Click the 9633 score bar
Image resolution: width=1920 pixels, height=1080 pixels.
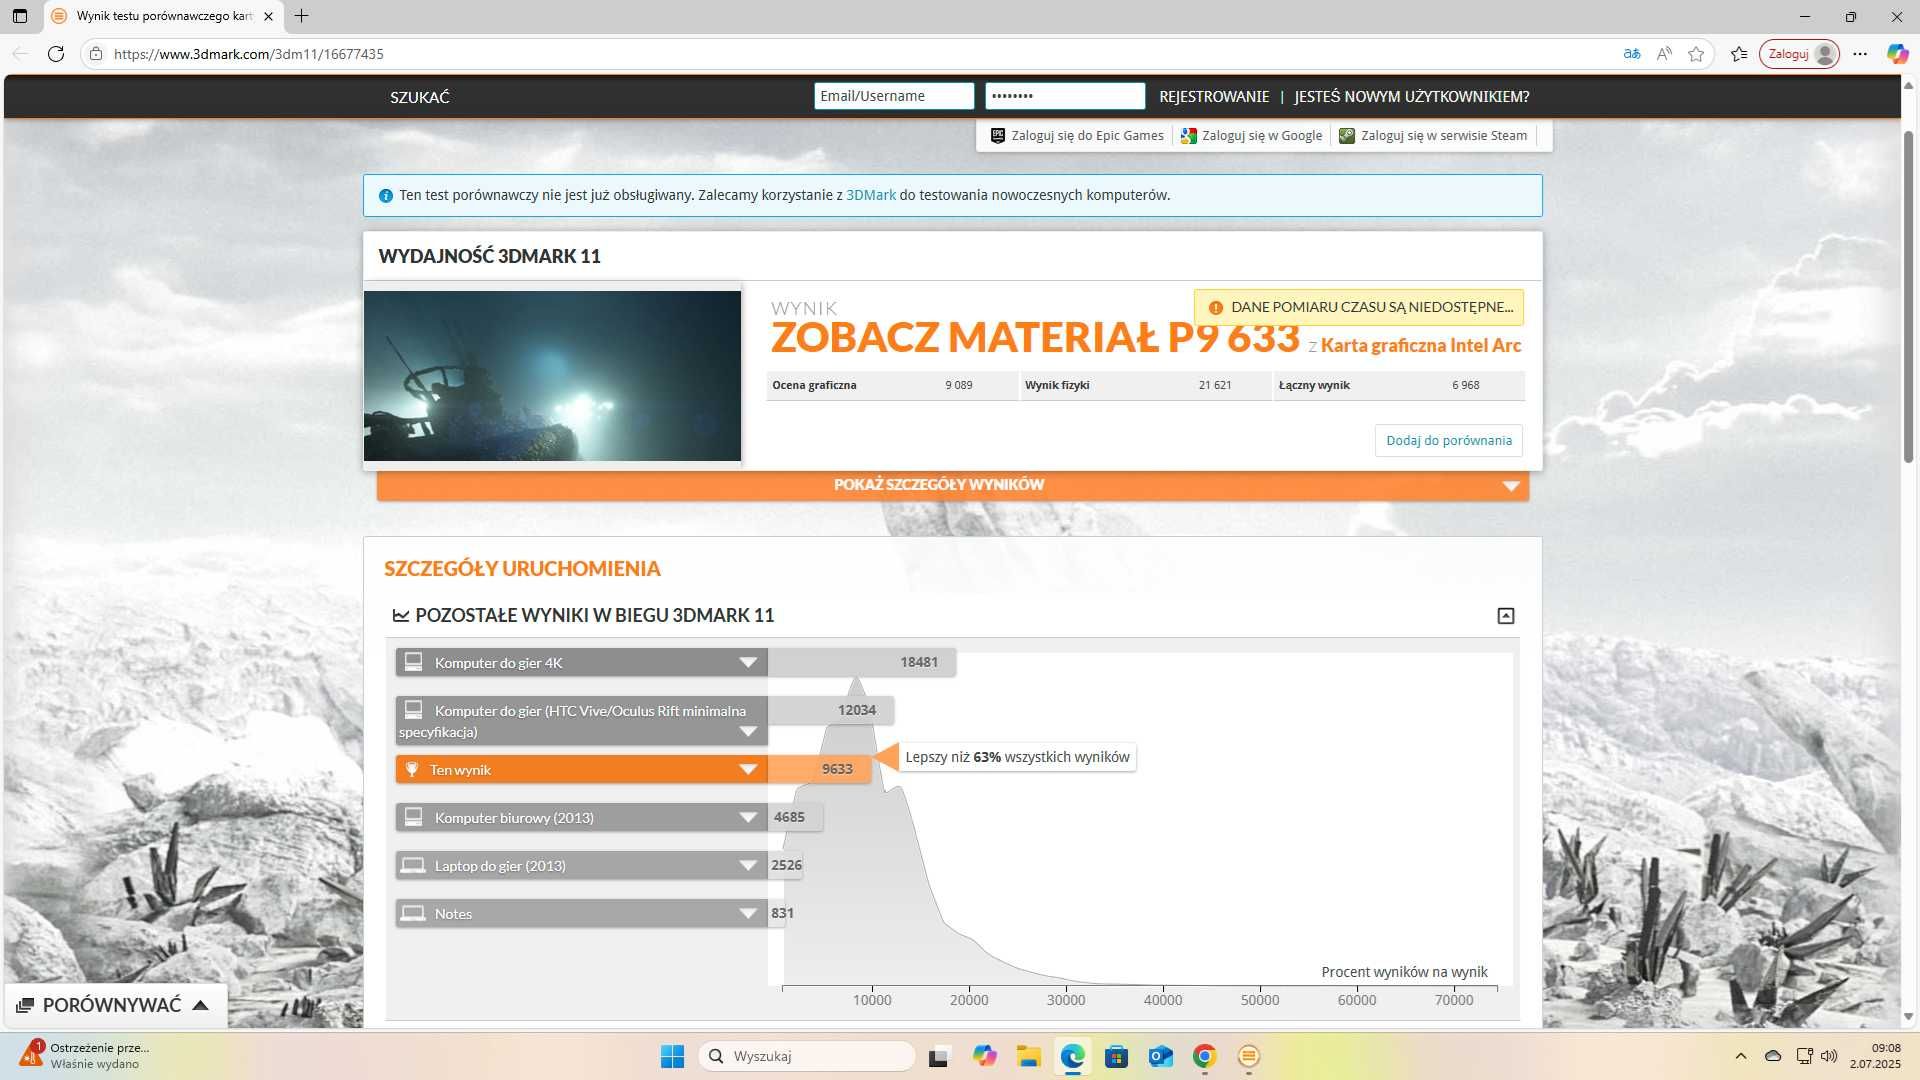[820, 769]
